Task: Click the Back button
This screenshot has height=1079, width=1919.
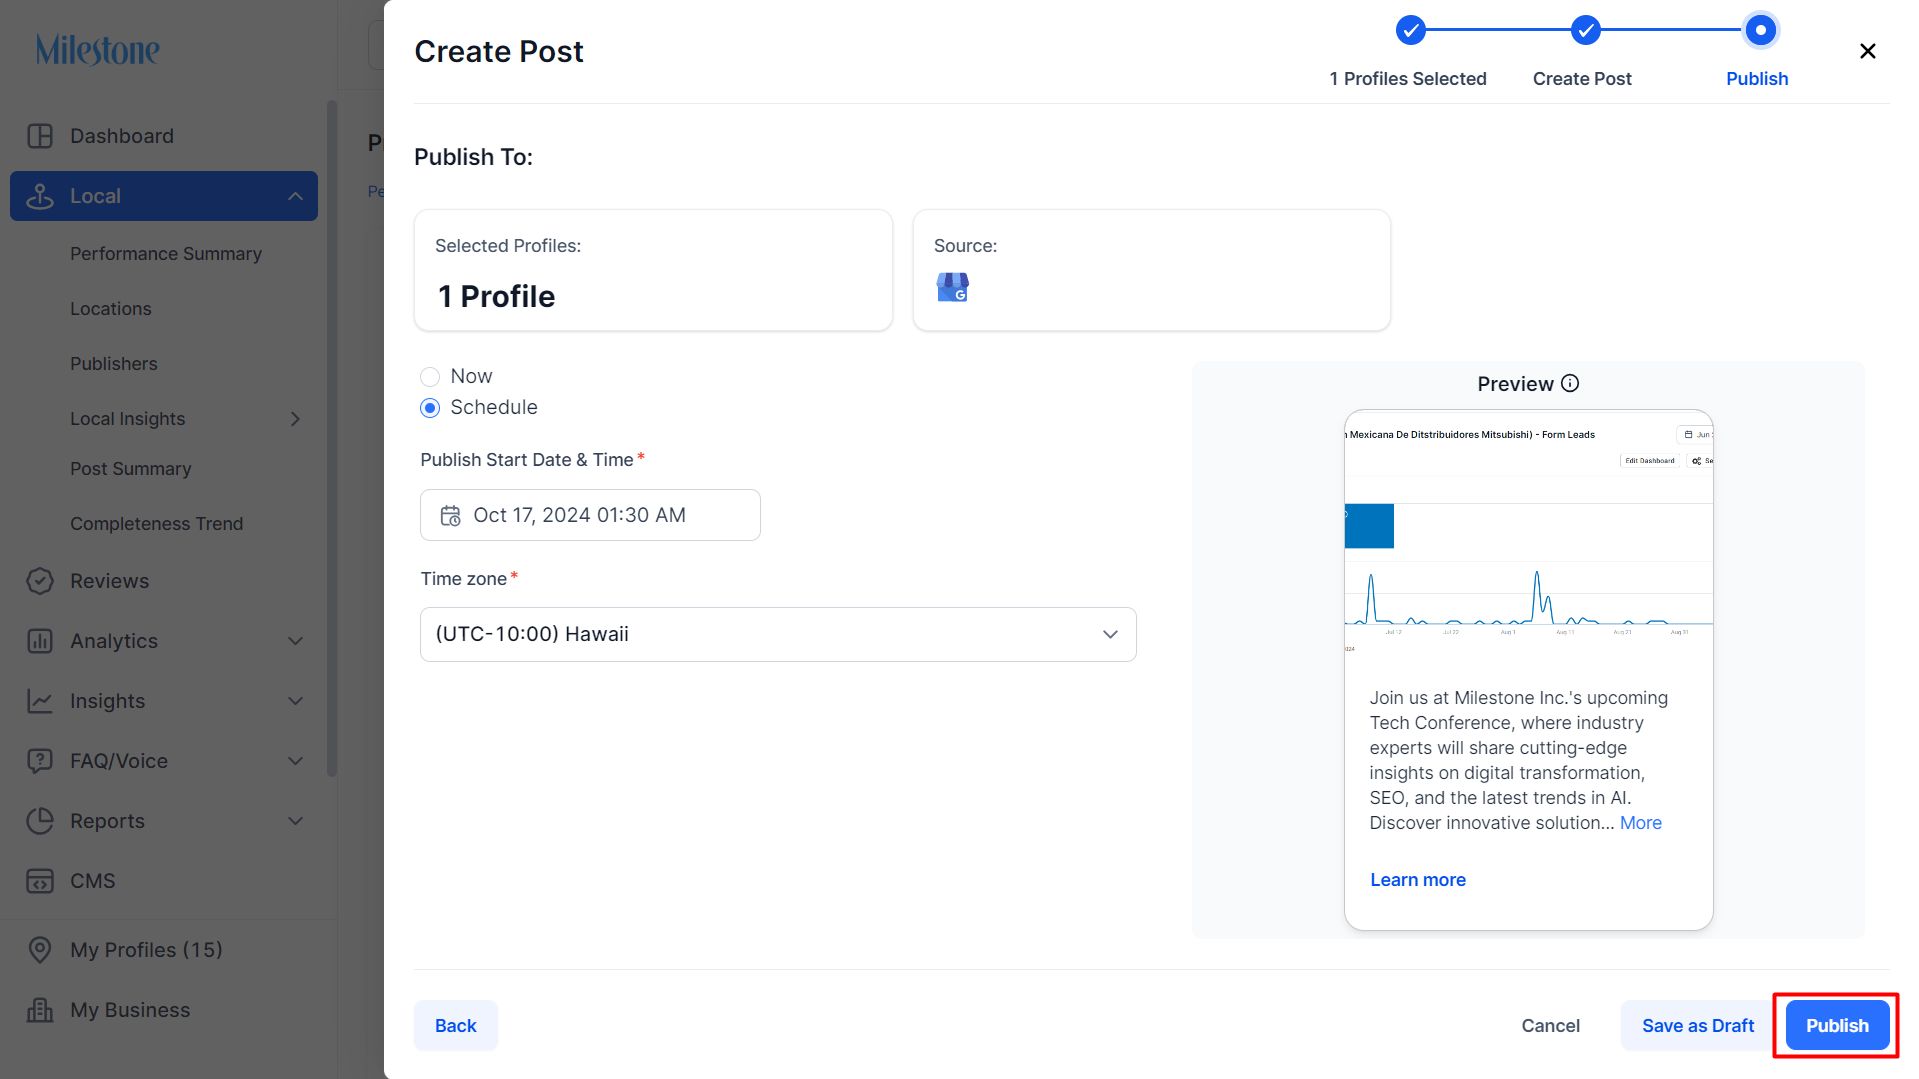Action: click(x=456, y=1026)
